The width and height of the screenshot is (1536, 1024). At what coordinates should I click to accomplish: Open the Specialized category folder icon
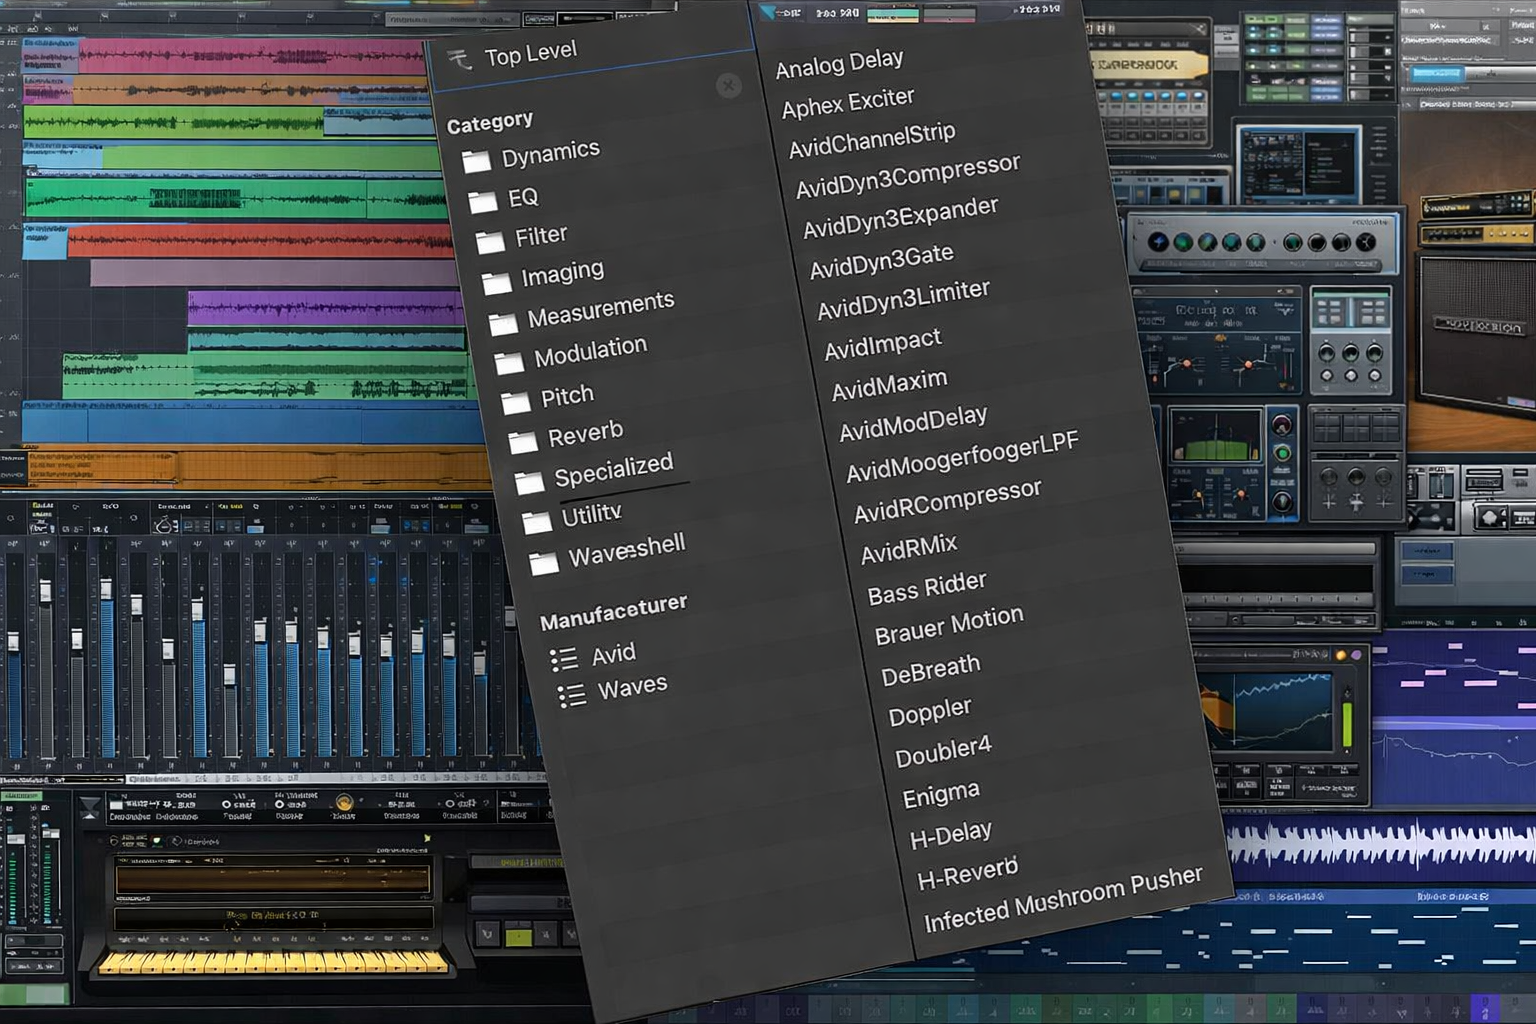coord(530,483)
